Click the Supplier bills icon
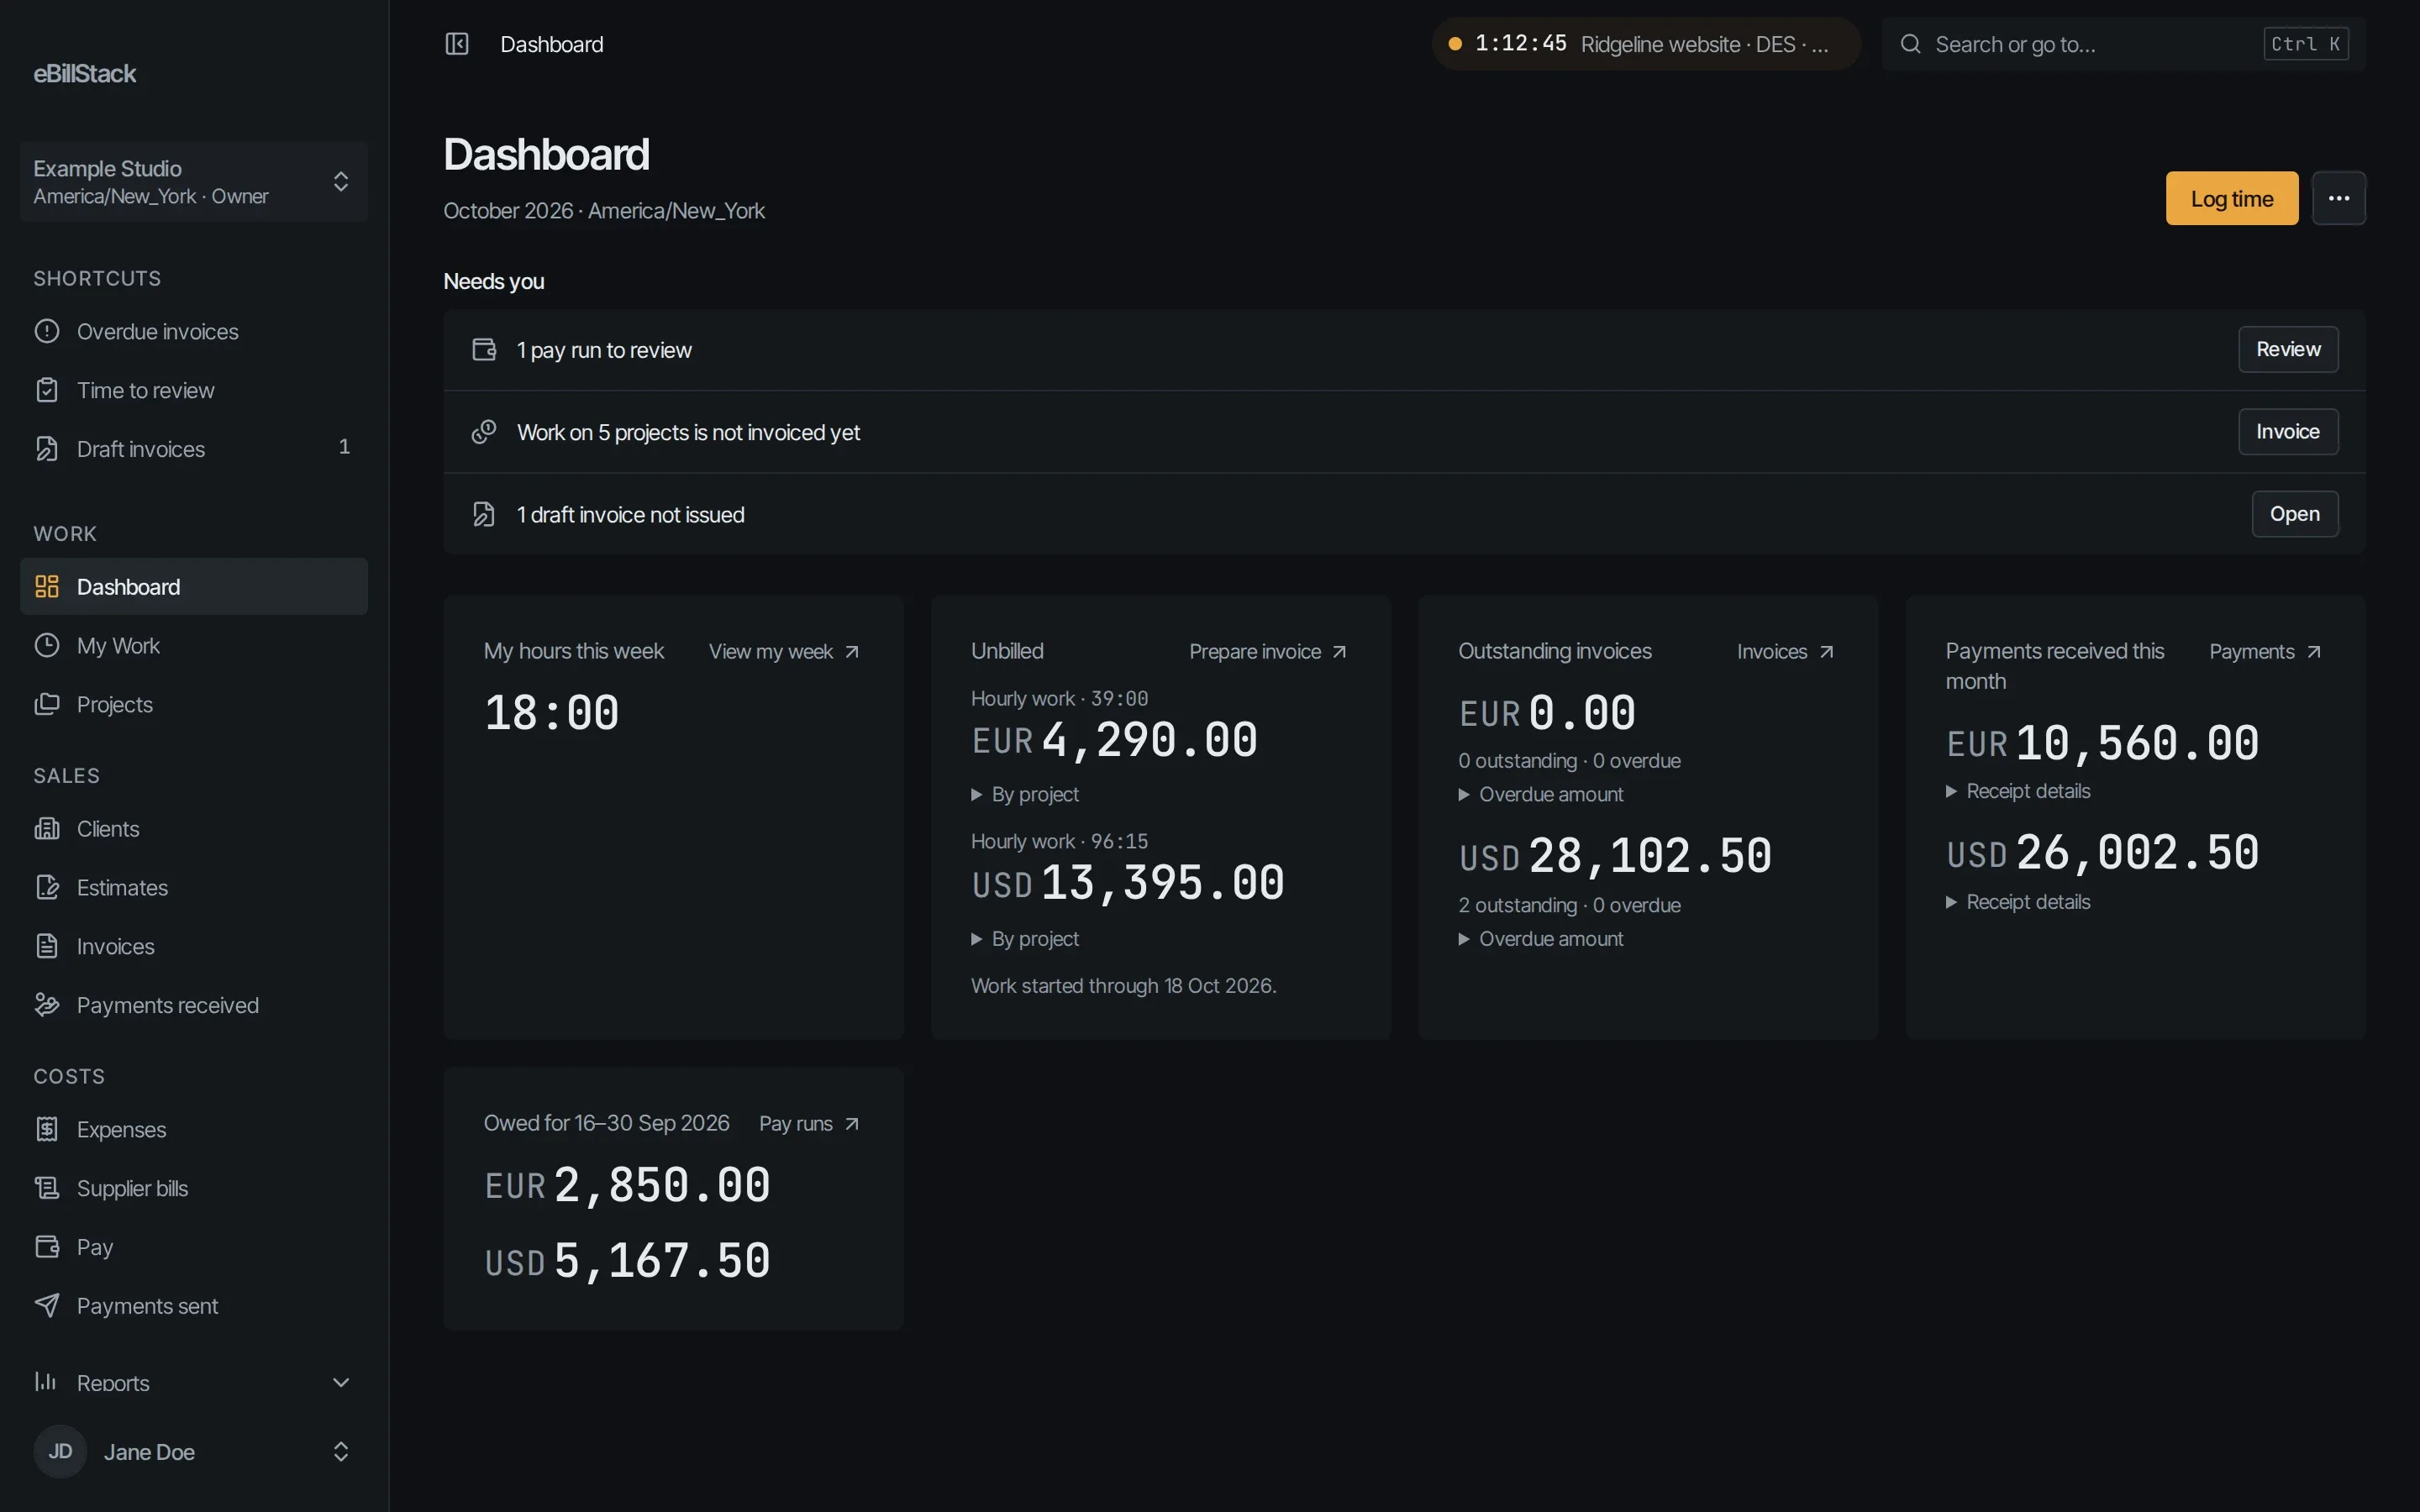This screenshot has width=2420, height=1512. (47, 1188)
